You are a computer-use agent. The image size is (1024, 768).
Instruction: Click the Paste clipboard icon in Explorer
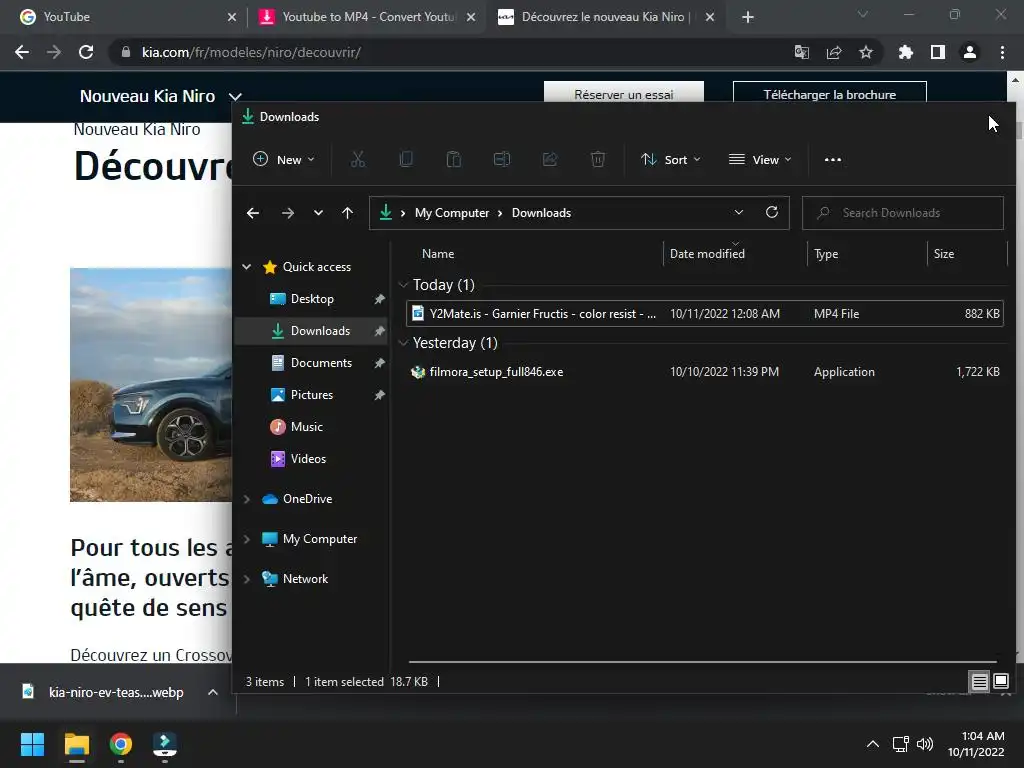[x=454, y=159]
